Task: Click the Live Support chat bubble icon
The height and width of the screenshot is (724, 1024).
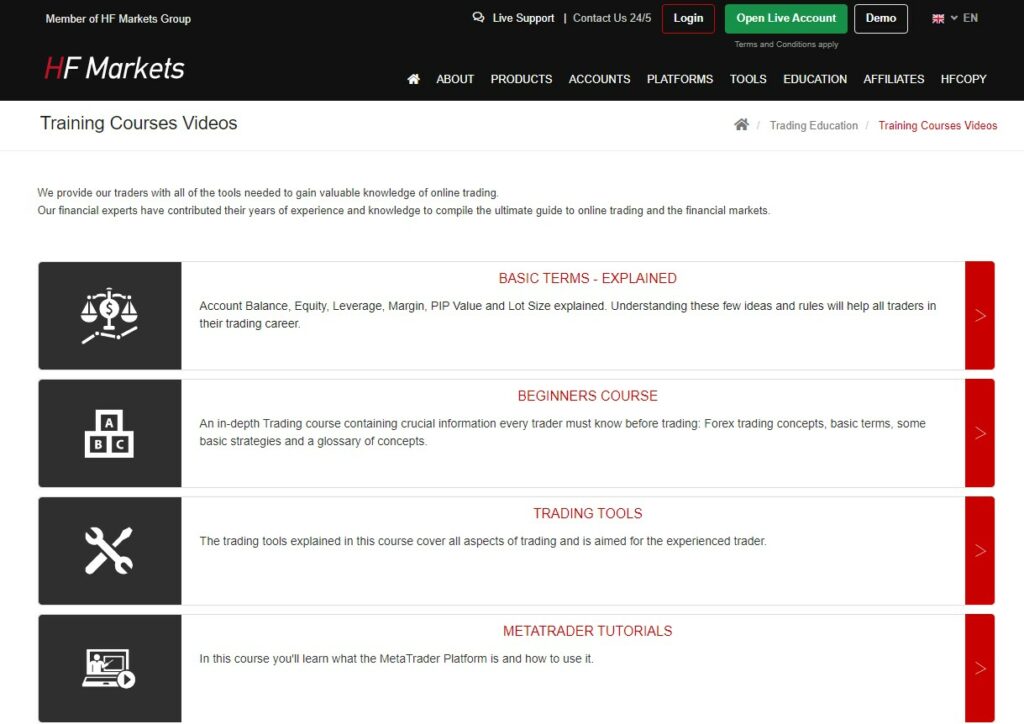Action: click(x=478, y=18)
